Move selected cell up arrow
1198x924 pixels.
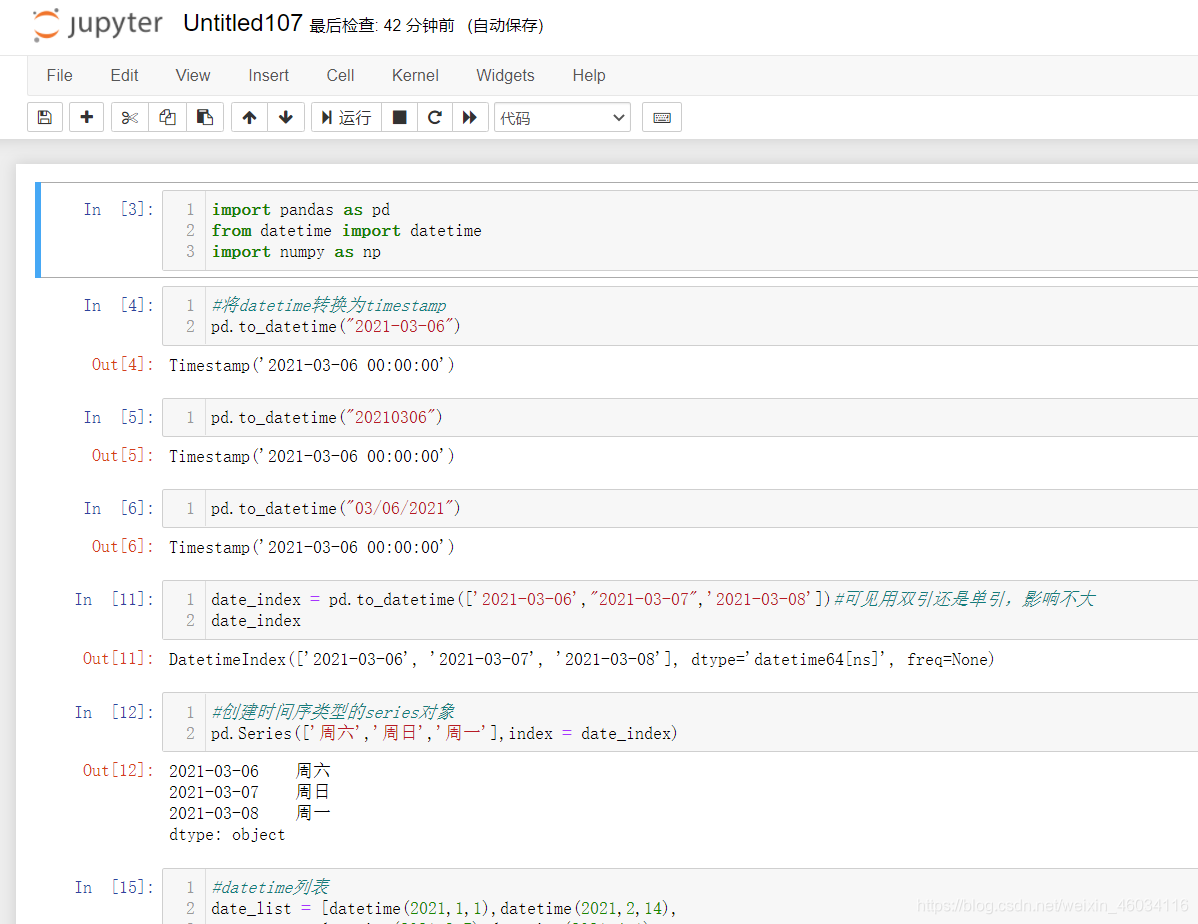tap(249, 117)
